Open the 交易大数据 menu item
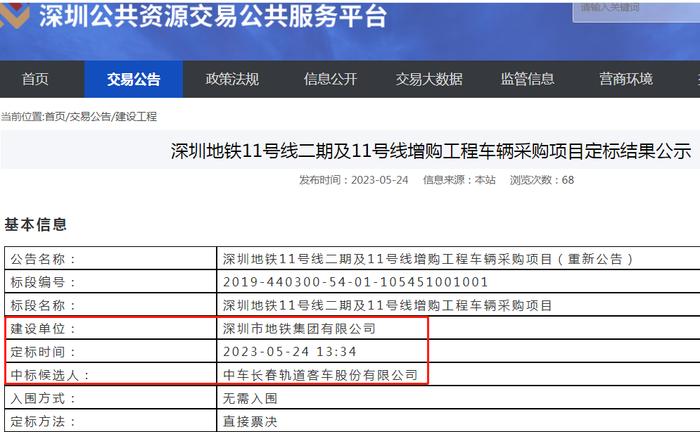The height and width of the screenshot is (432, 700). (429, 79)
